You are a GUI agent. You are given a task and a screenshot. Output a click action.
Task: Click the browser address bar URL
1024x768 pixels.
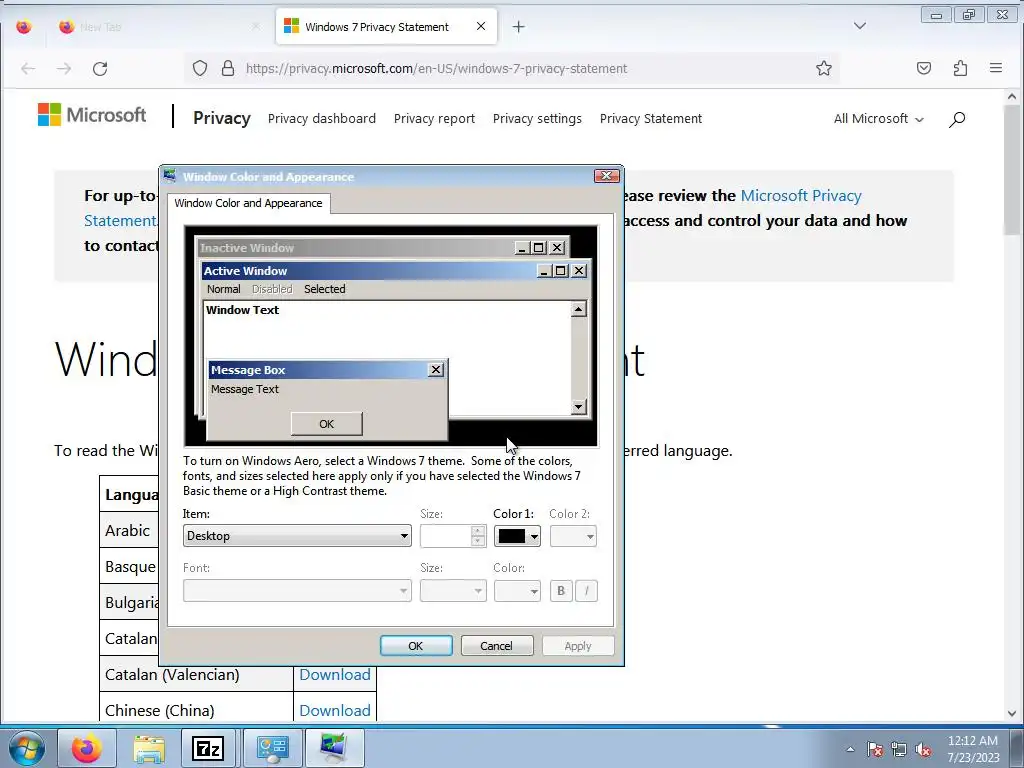pos(436,69)
